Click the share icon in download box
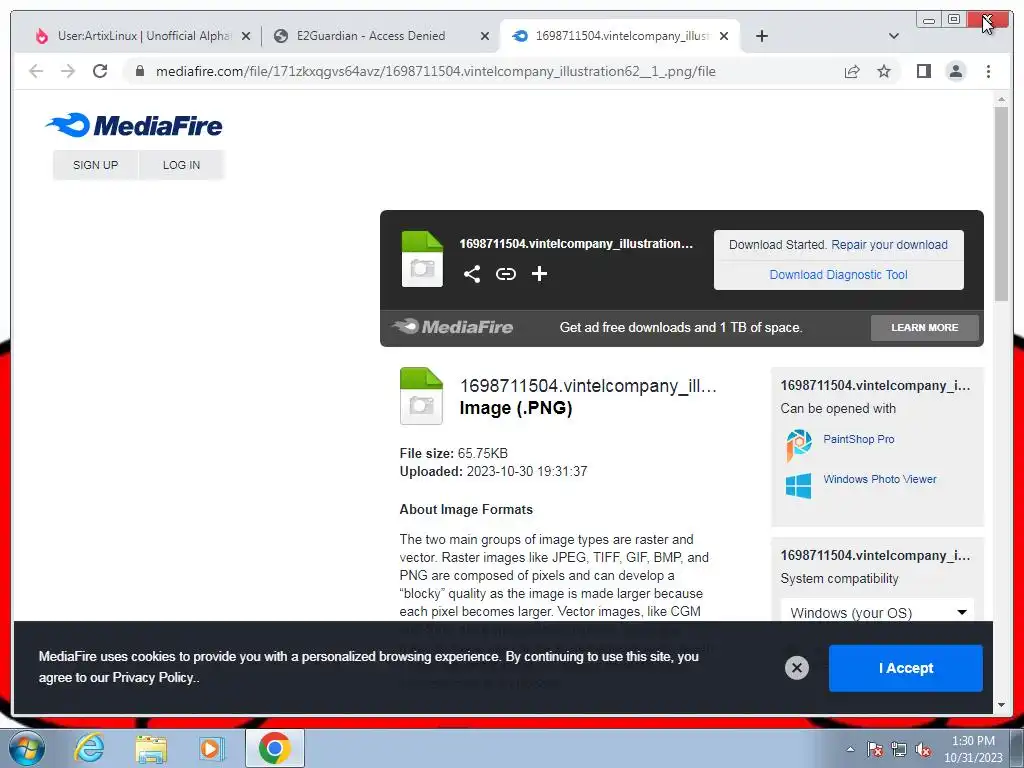 (472, 274)
